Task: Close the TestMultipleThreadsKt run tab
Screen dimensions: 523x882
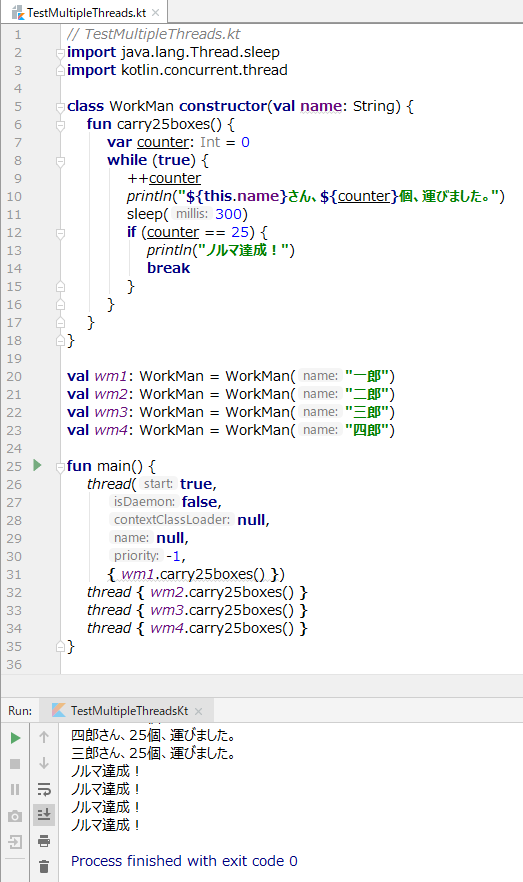Action: (x=199, y=711)
